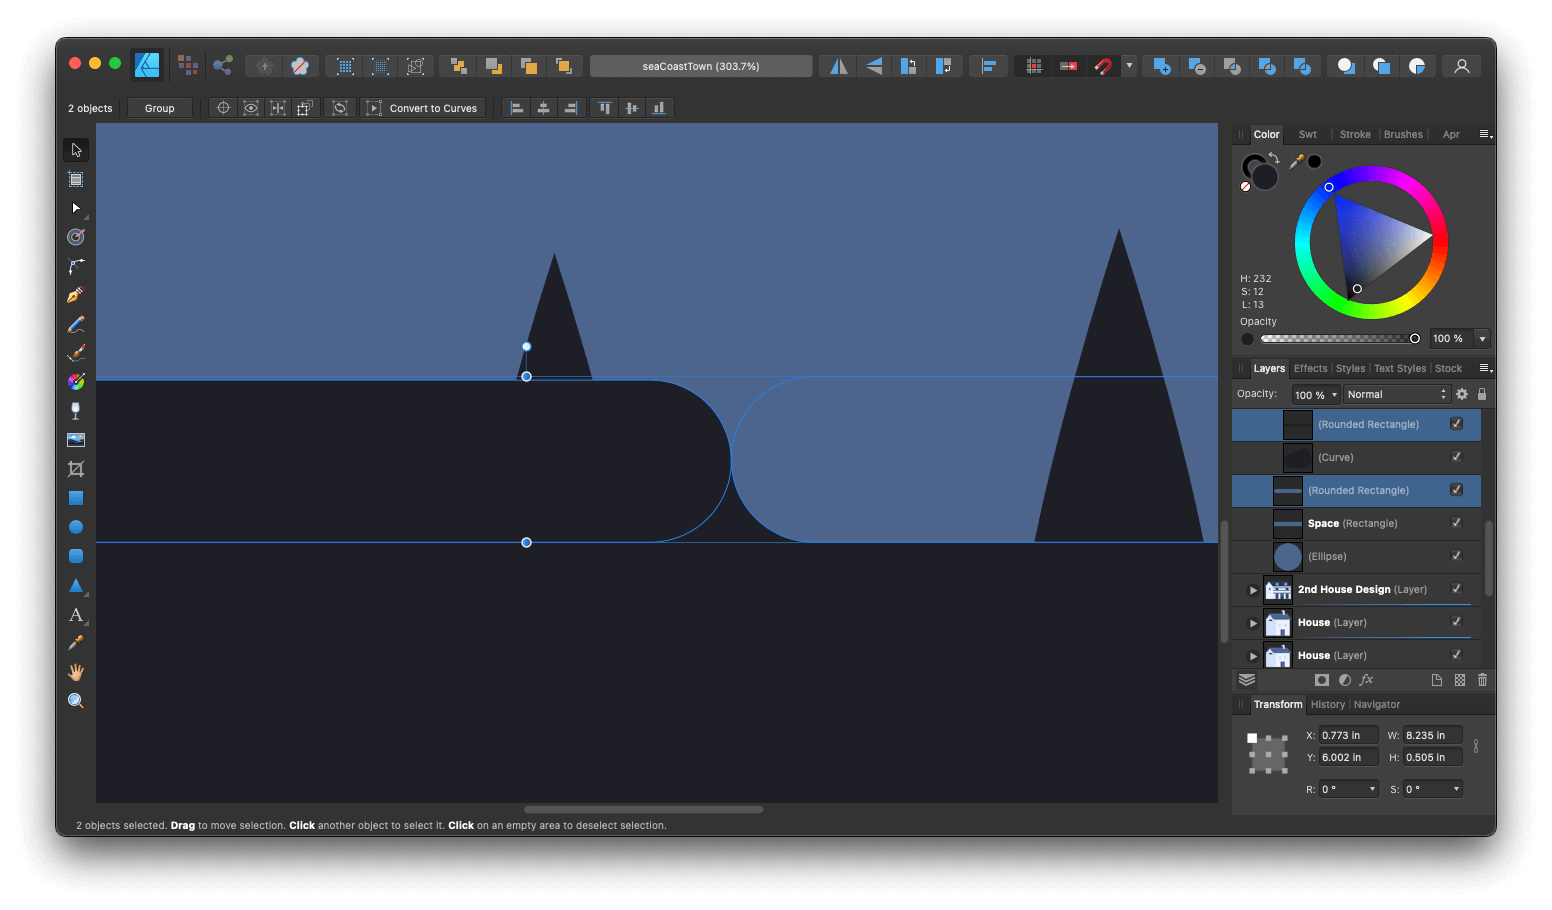Select the Node tool
Viewport: 1552px width, 910px height.
[75, 208]
